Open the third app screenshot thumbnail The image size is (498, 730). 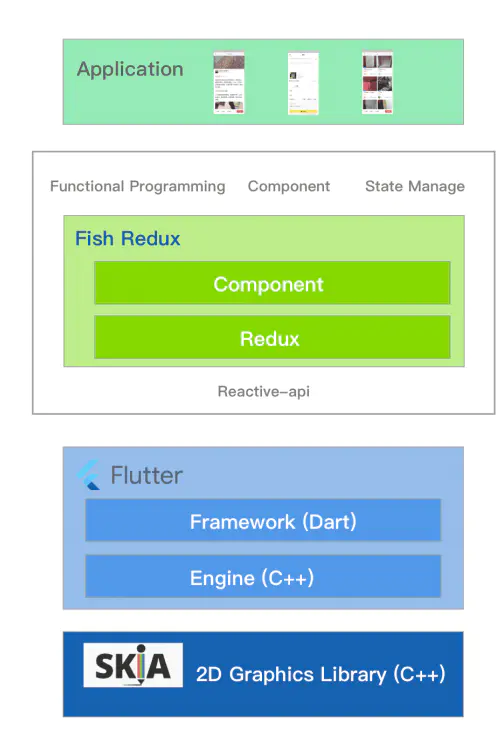pyautogui.click(x=377, y=83)
